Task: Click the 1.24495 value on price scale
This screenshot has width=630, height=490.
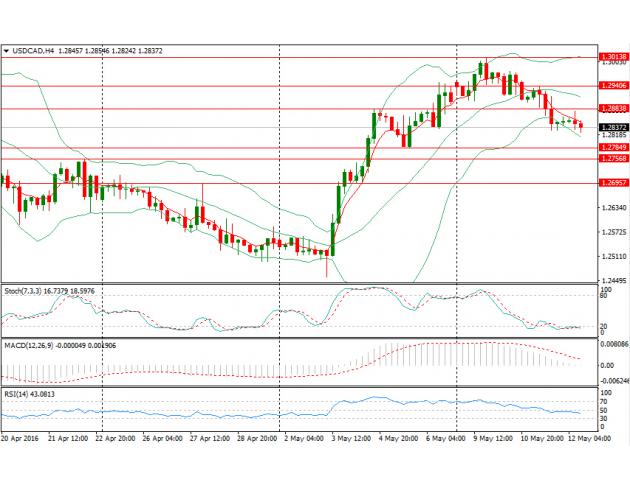Action: point(614,279)
